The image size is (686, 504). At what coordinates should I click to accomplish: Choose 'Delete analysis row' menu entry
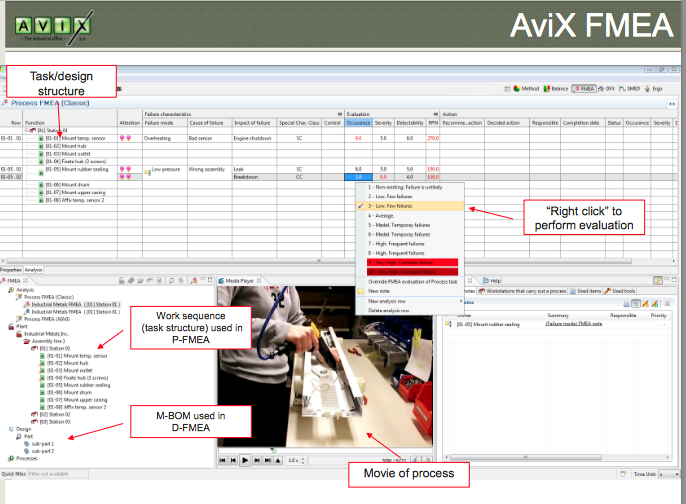[x=410, y=311]
